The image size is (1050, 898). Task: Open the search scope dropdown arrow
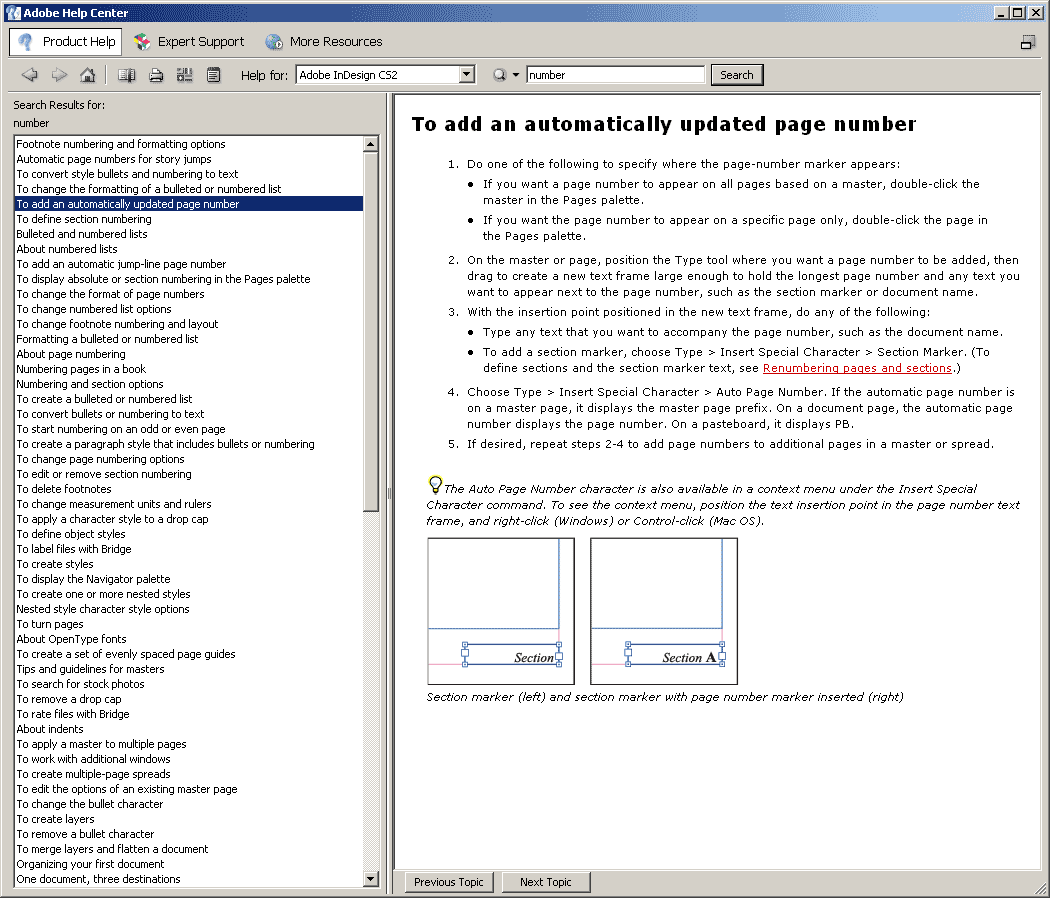pos(516,75)
